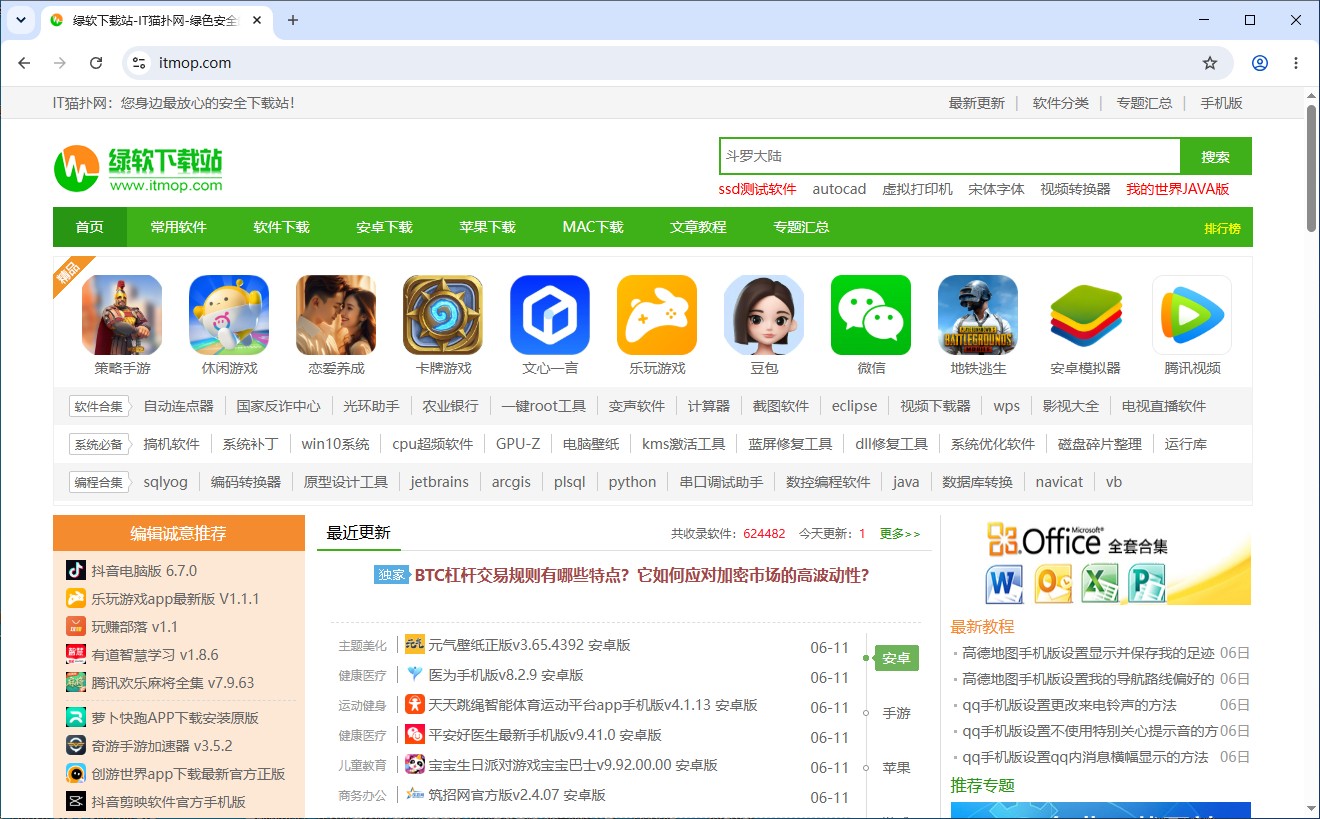Open 高德地图手机版设置显示并保存我的足迹 tutorial

1088,653
